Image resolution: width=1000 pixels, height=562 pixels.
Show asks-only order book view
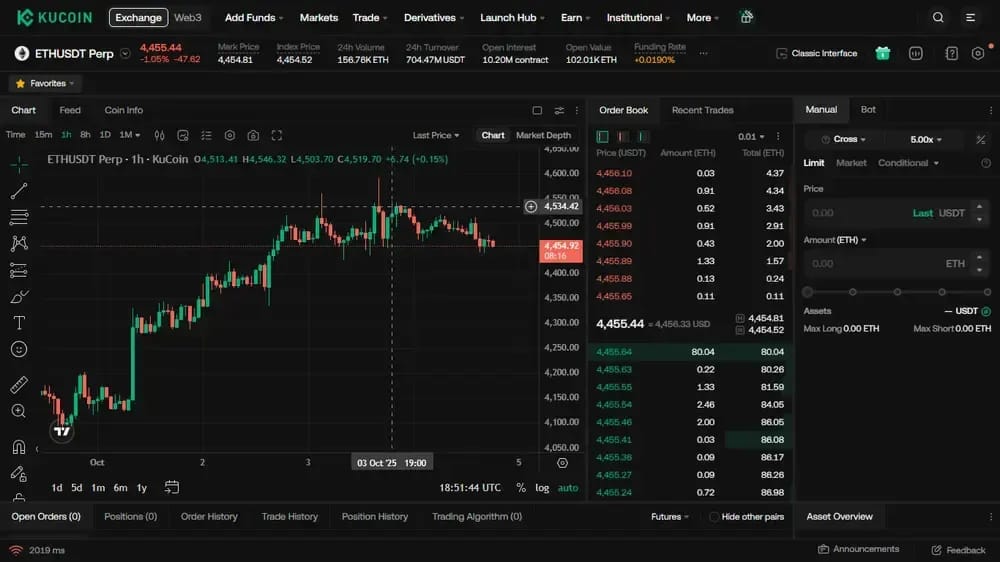(623, 136)
